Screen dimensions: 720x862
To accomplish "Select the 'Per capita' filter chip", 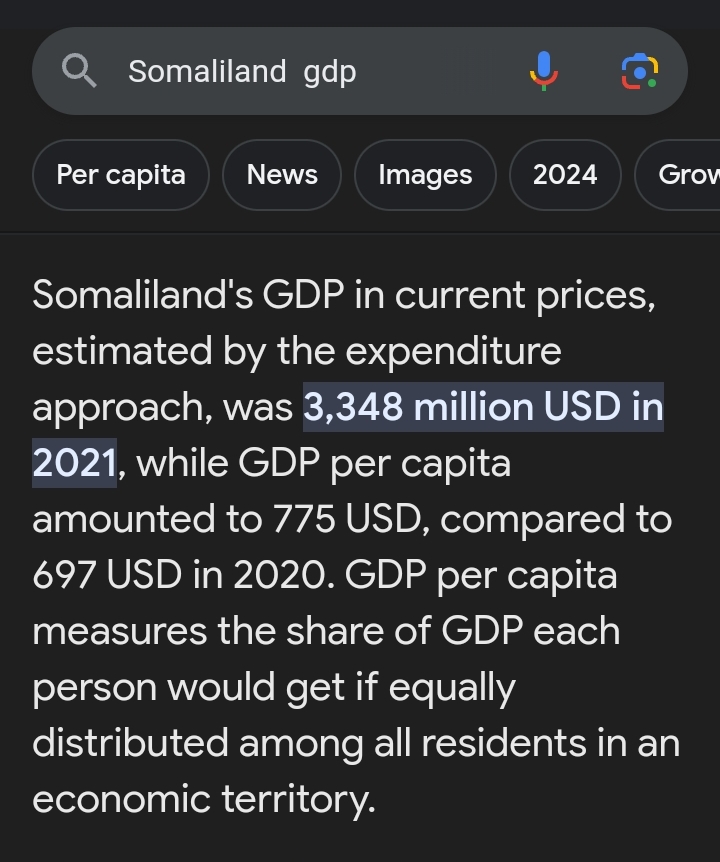I will click(x=121, y=175).
